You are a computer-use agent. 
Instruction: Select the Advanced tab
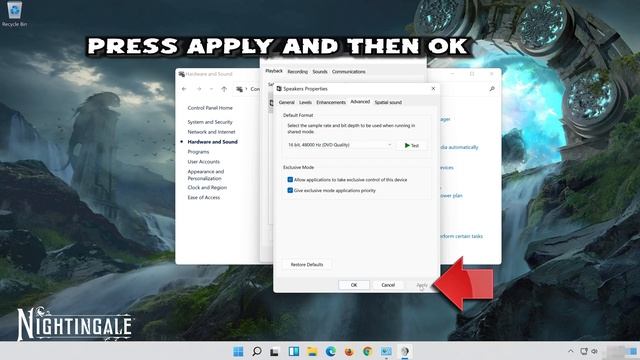(360, 102)
